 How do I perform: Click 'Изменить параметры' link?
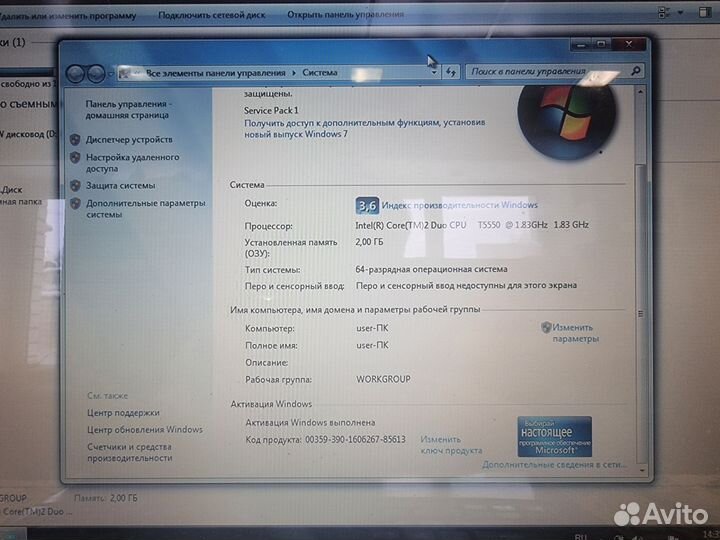(575, 333)
